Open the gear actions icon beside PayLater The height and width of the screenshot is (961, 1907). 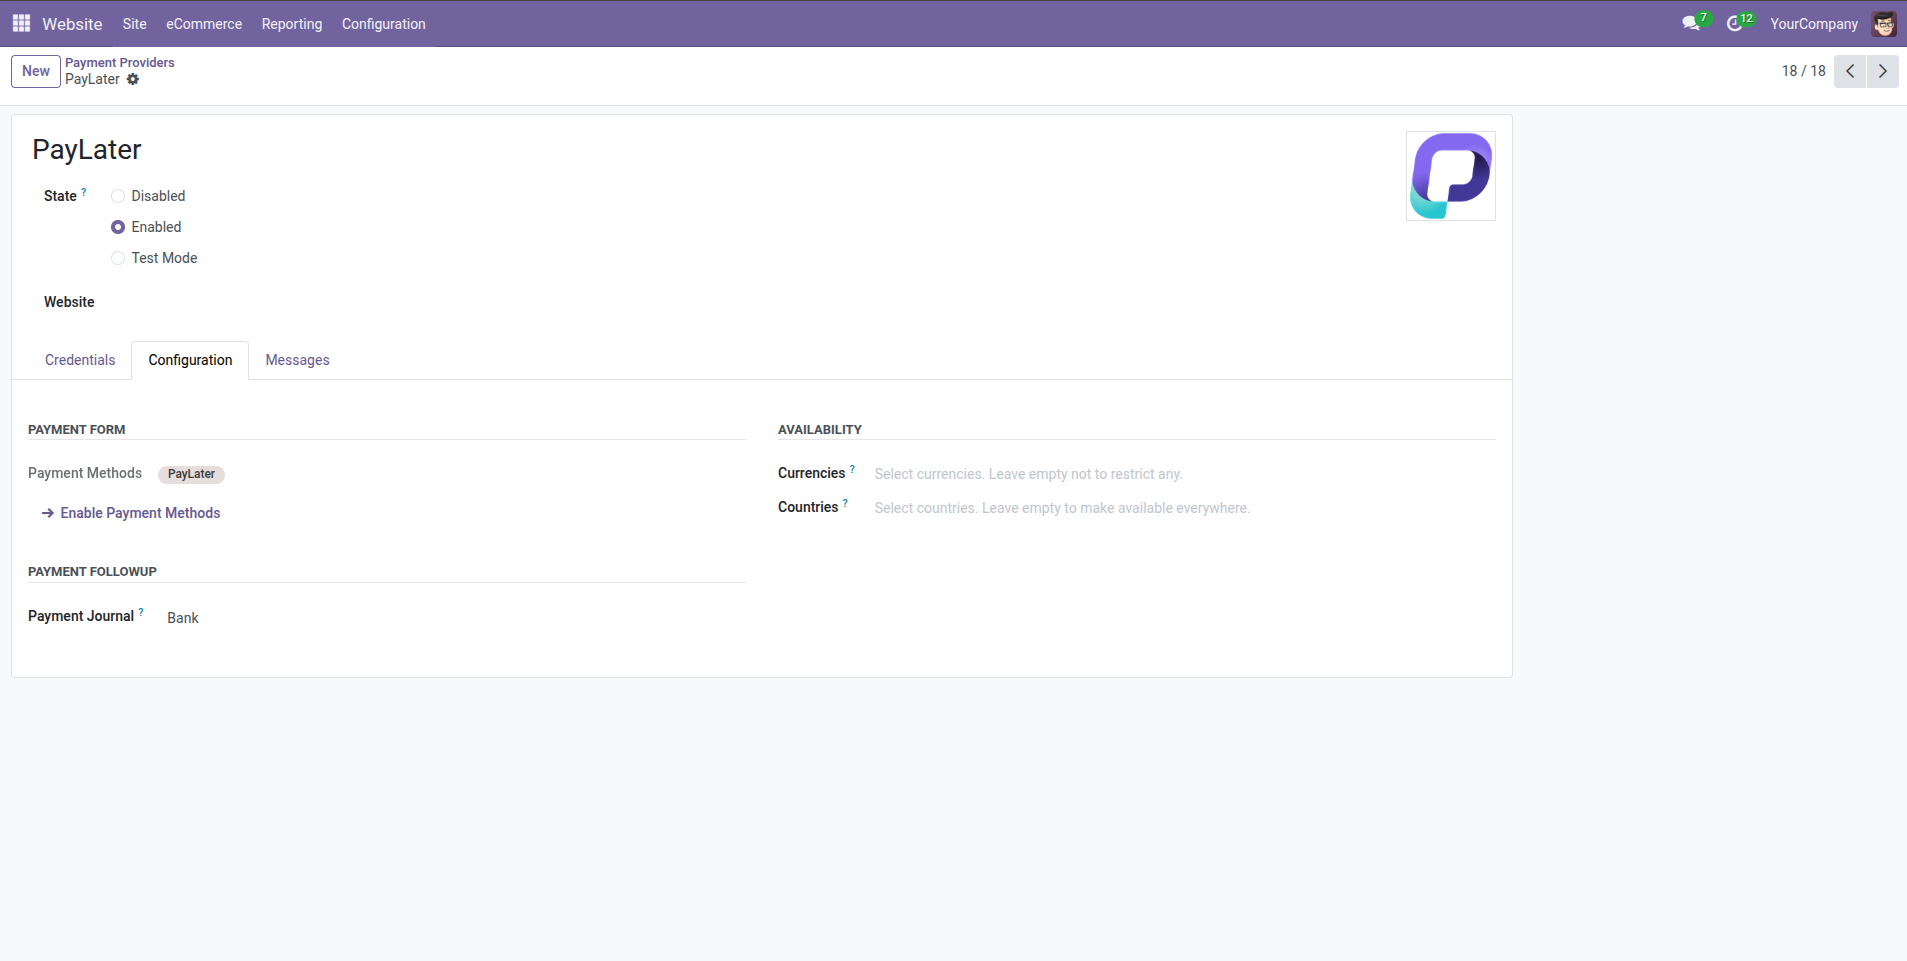tap(133, 79)
